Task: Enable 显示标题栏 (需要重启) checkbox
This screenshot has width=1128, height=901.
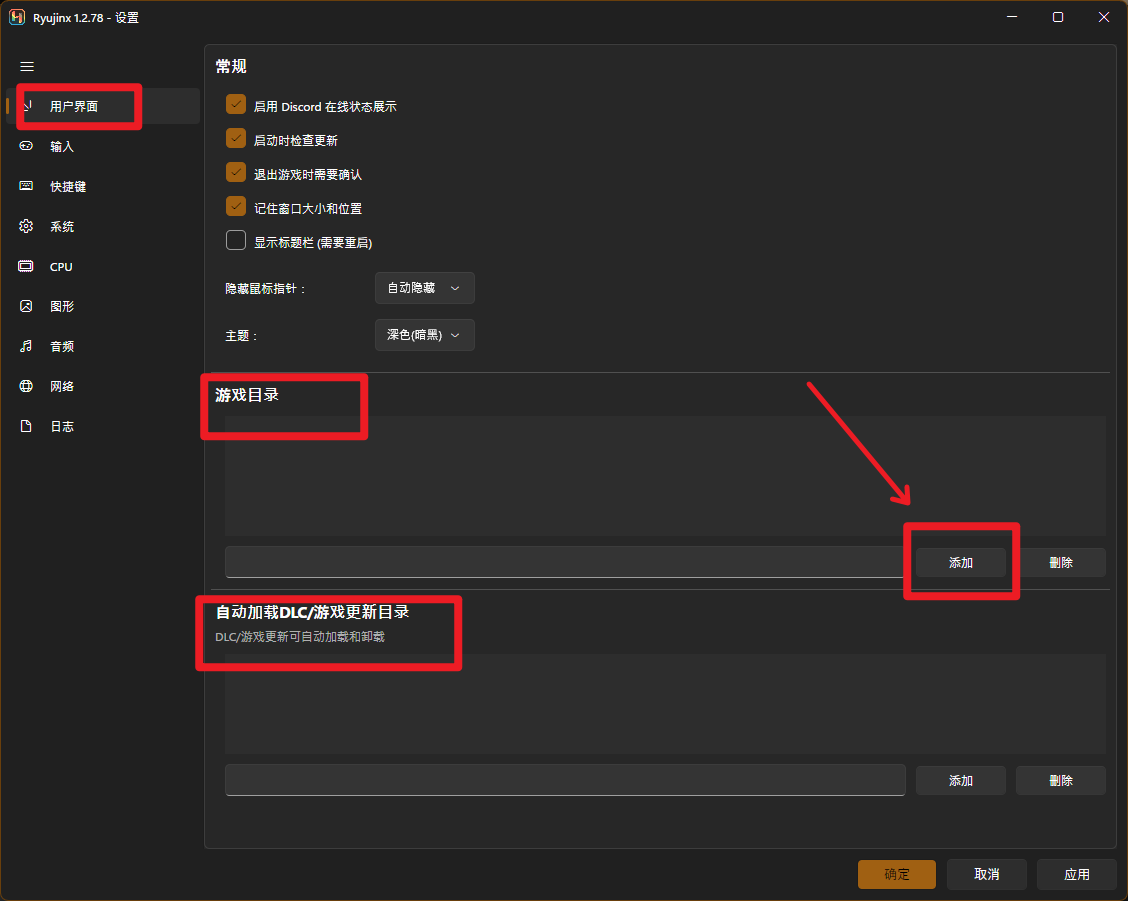Action: [236, 240]
